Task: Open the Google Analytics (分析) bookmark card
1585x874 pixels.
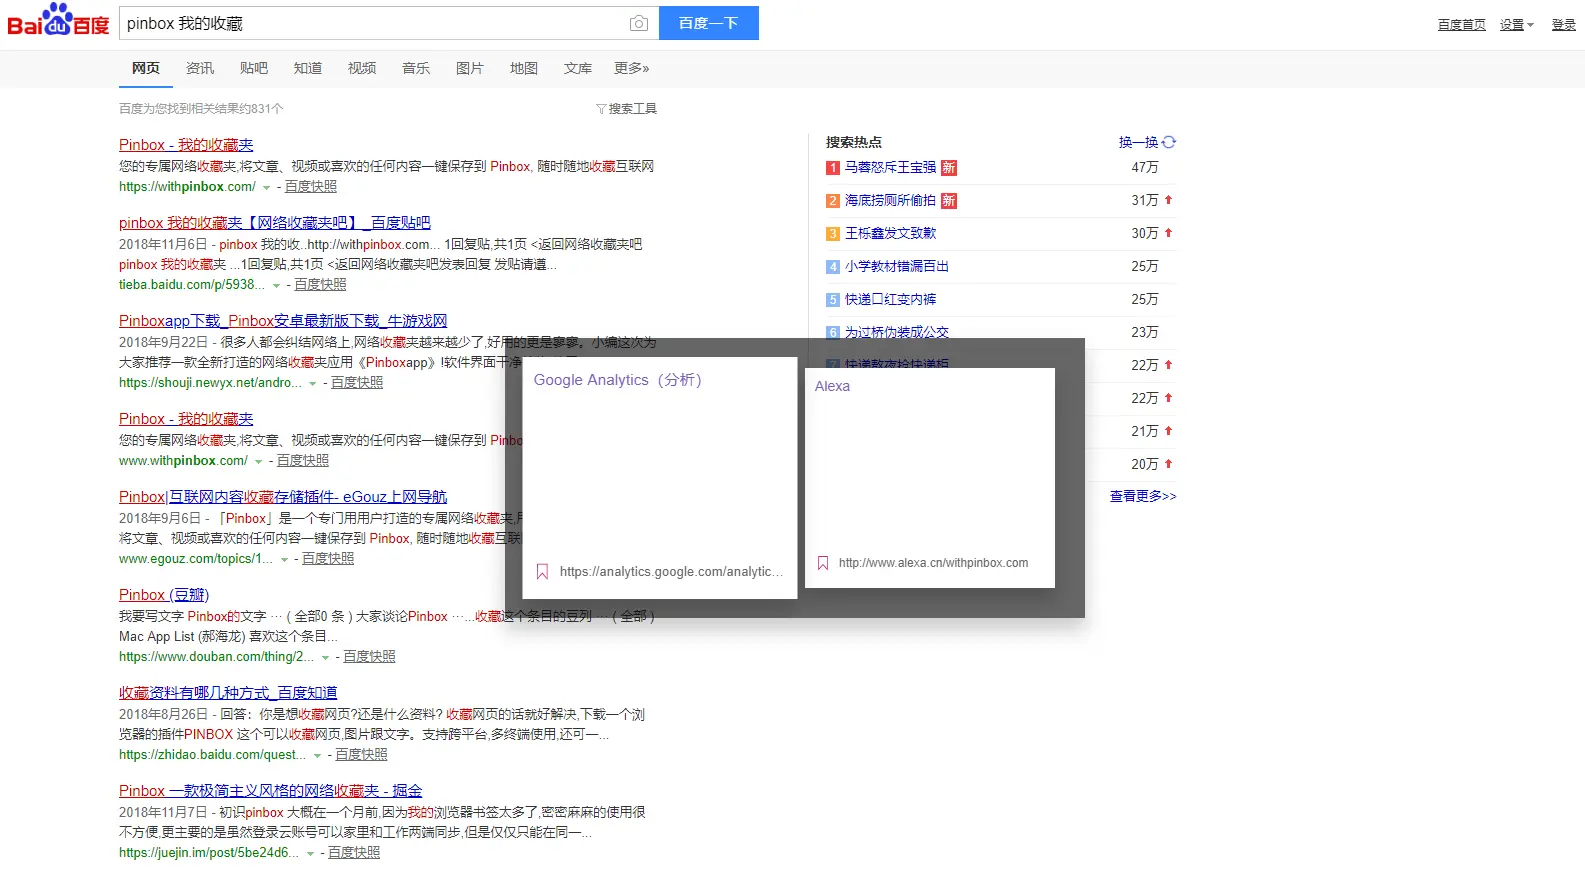Action: (660, 478)
